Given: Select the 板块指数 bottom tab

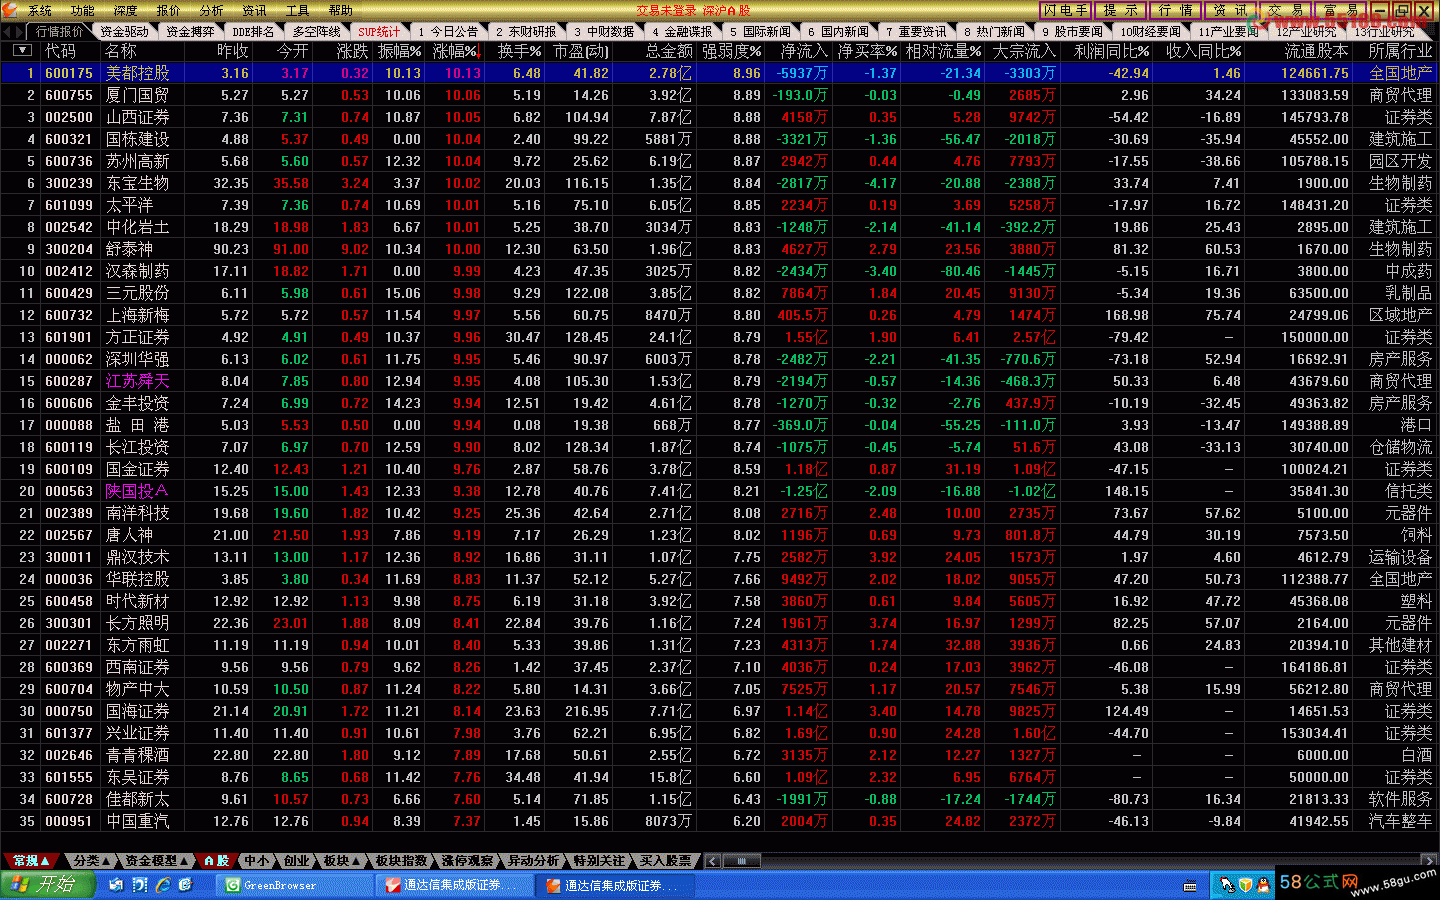Looking at the screenshot, I should click(x=401, y=860).
